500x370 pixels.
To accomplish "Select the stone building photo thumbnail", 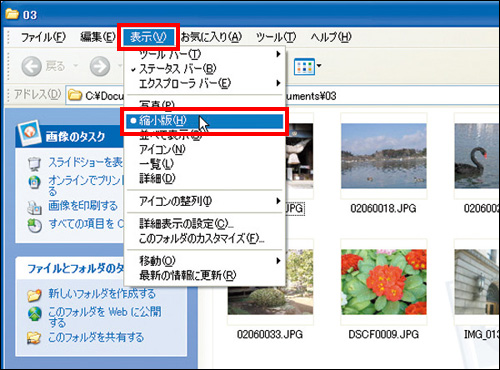I will coord(477,282).
